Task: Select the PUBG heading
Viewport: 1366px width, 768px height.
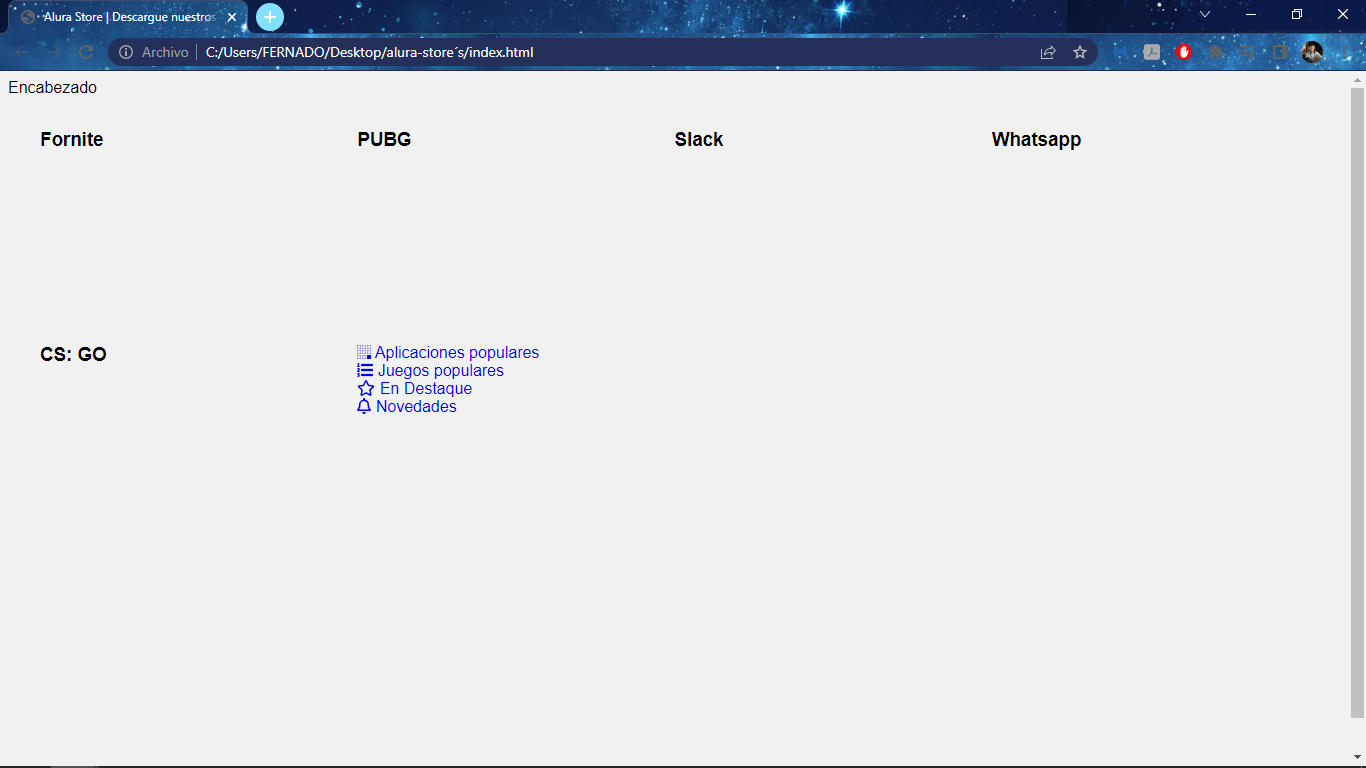Action: click(384, 139)
